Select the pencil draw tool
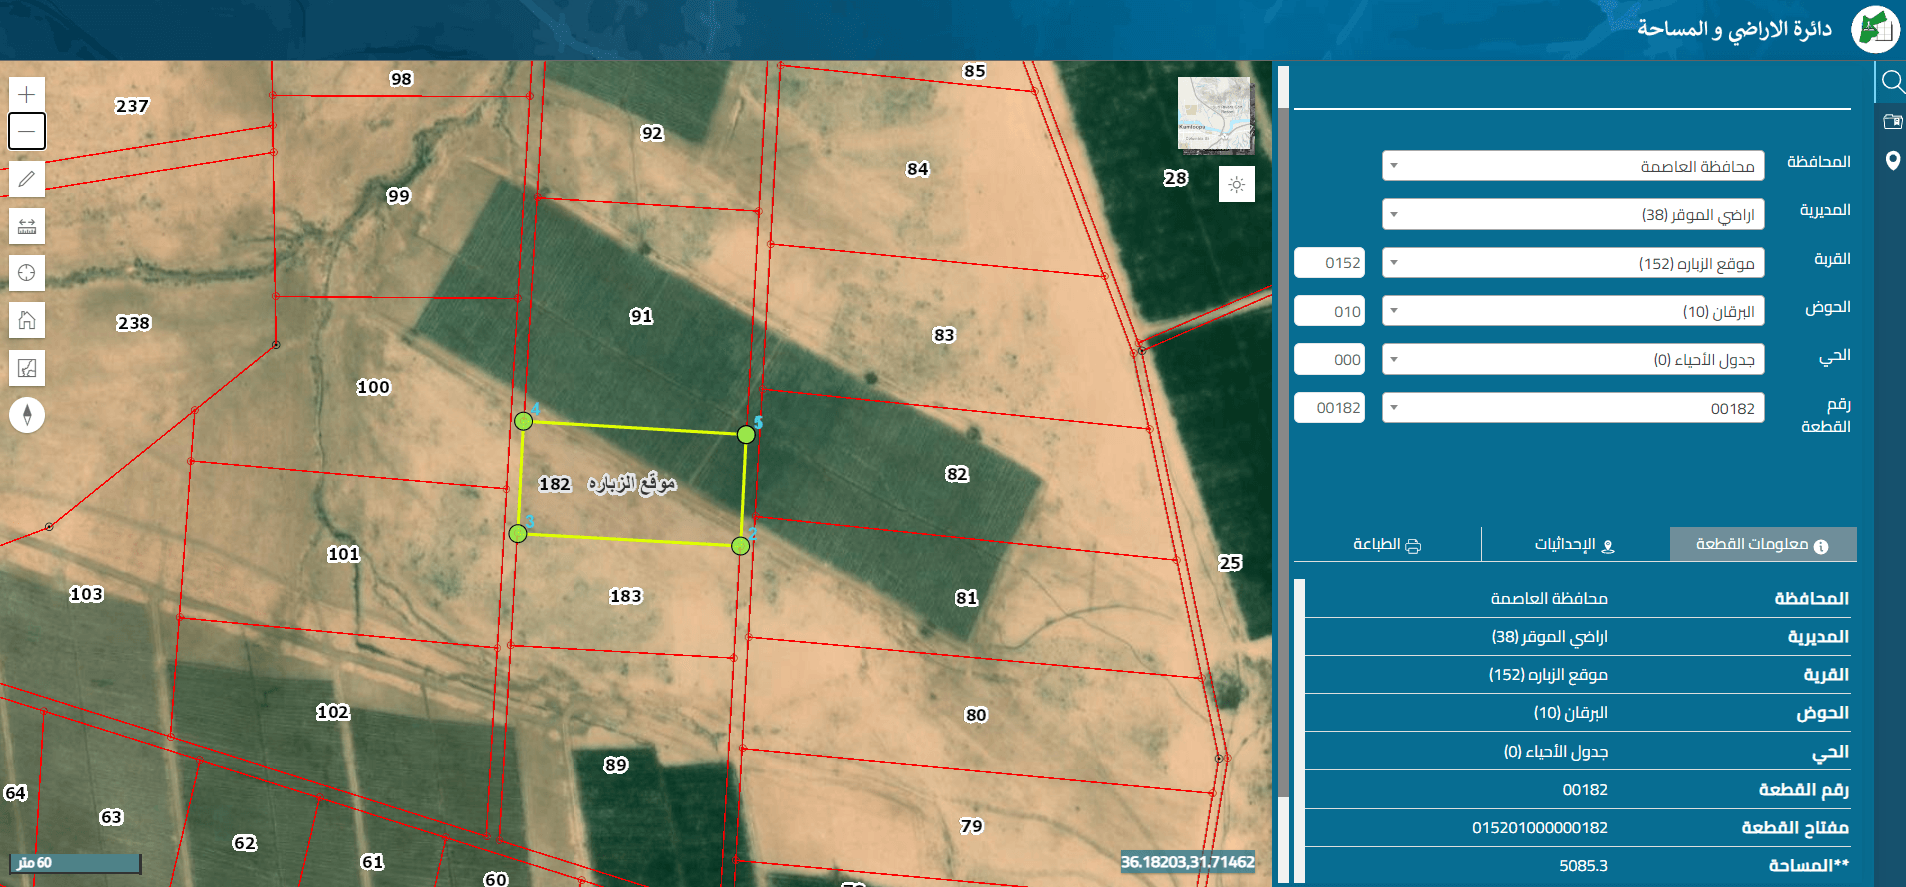 point(27,179)
